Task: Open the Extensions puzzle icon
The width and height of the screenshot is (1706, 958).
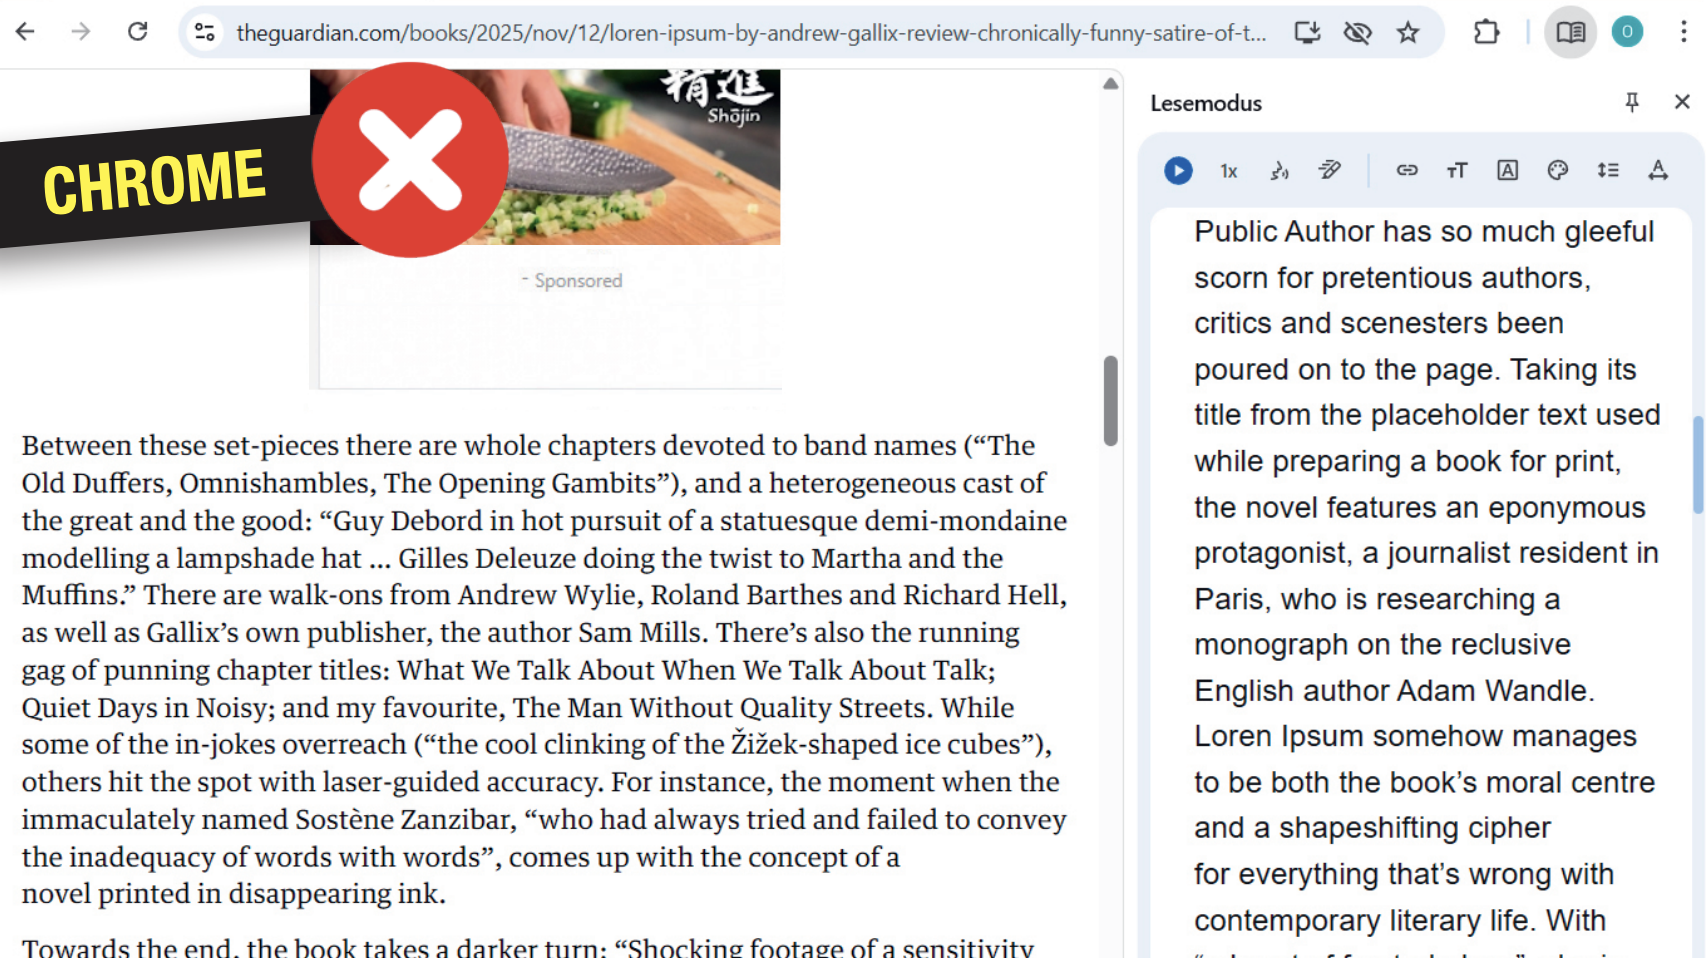Action: (x=1486, y=33)
